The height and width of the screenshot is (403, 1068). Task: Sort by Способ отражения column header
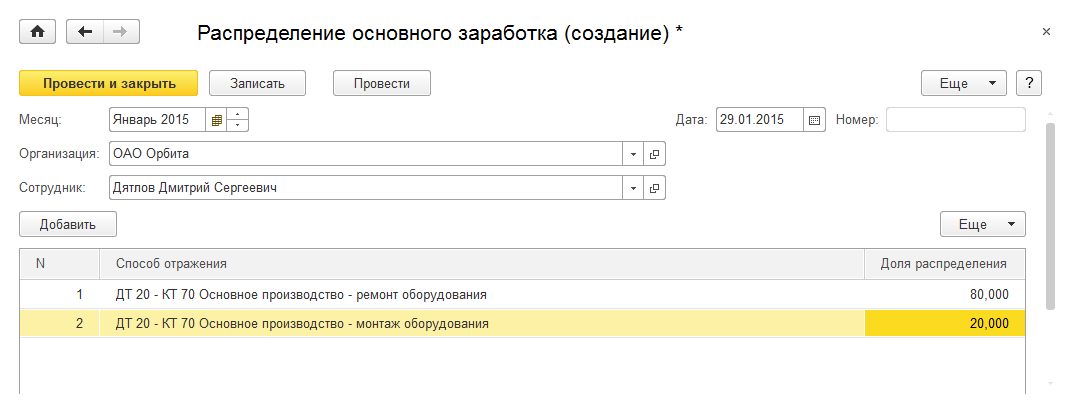(480, 264)
